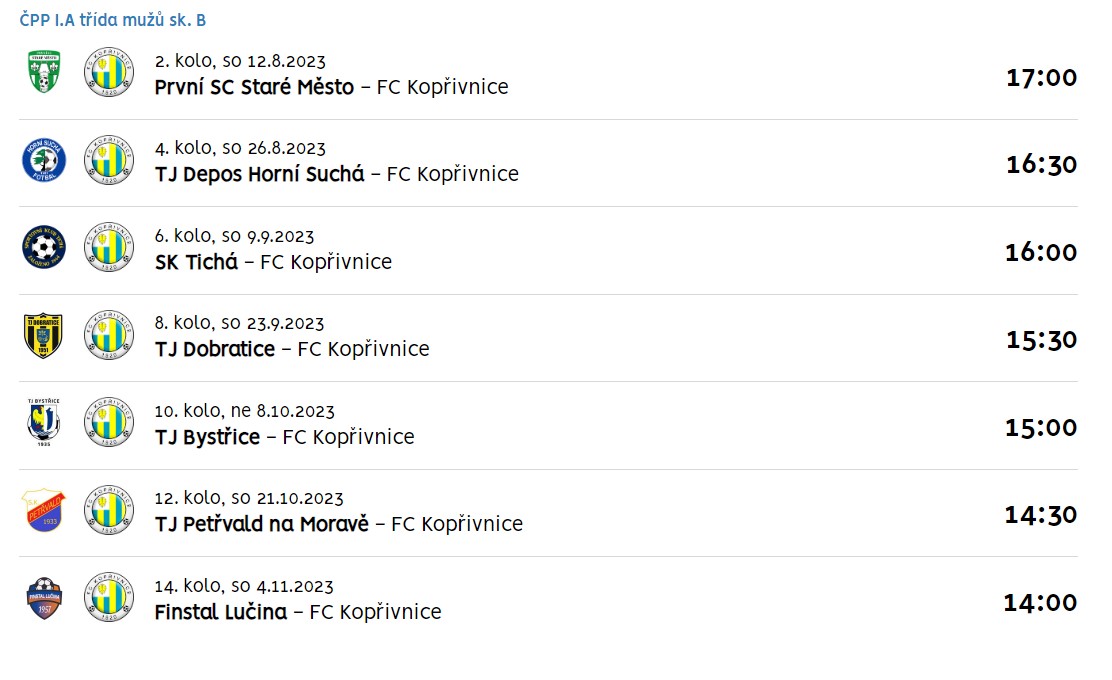
Task: Click the První SC Staré Město club crest
Action: click(44, 72)
